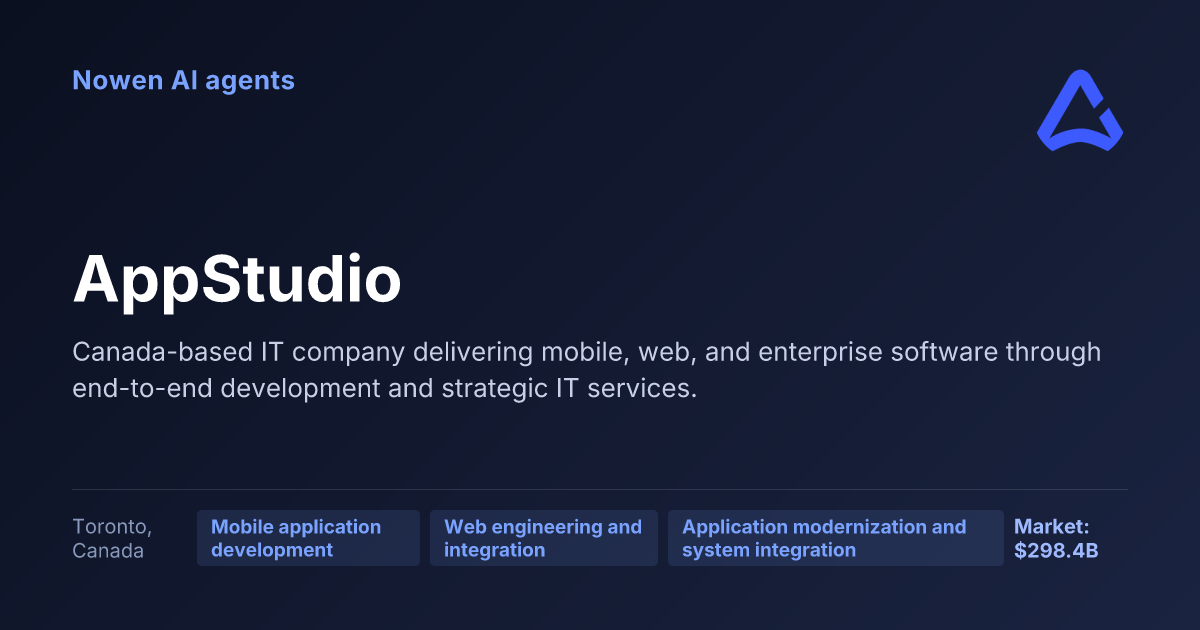Select the Toronto, Canada location text
The height and width of the screenshot is (630, 1200).
coord(112,538)
